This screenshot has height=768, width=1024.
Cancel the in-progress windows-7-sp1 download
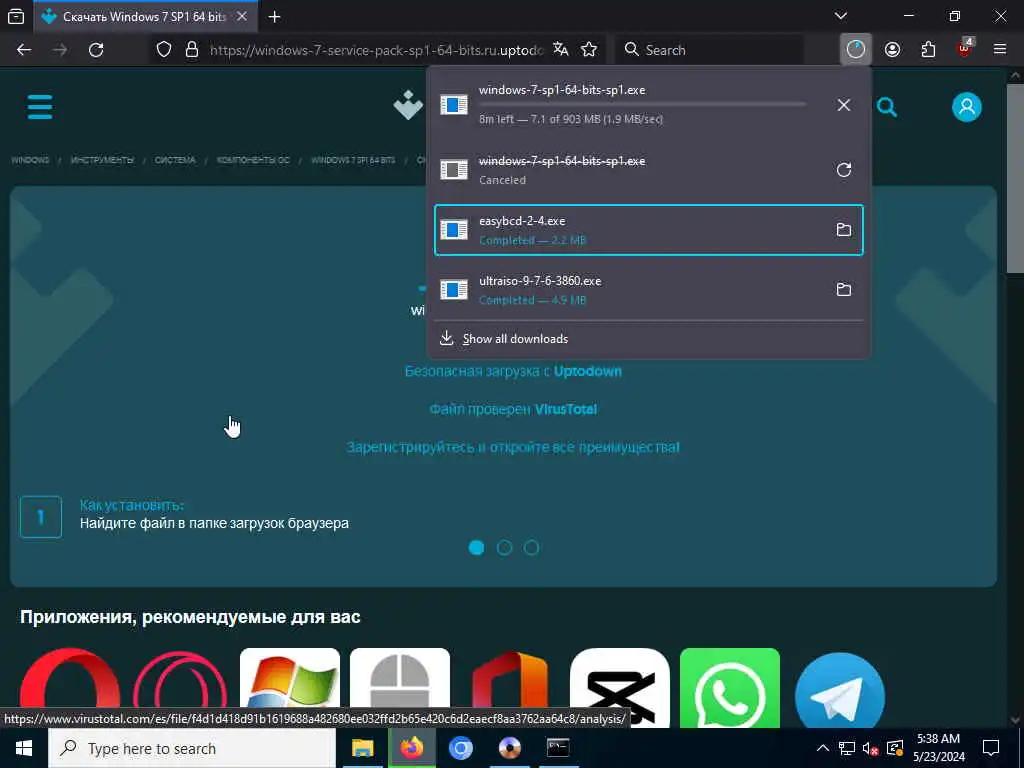point(844,105)
